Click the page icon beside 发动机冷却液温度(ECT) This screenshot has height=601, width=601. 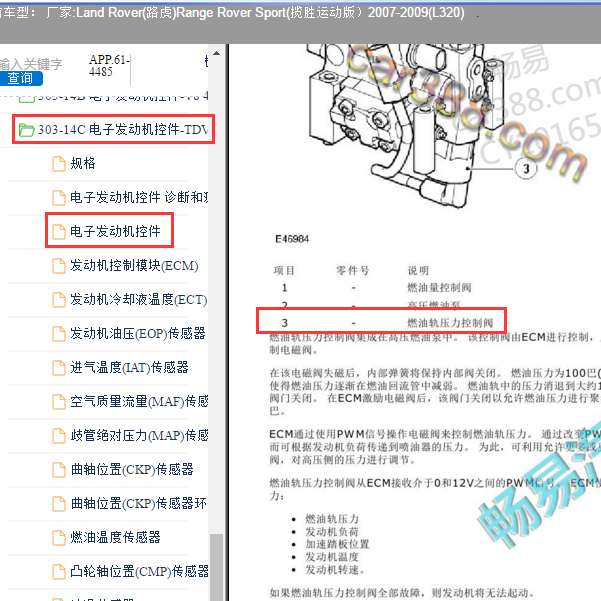pos(59,300)
